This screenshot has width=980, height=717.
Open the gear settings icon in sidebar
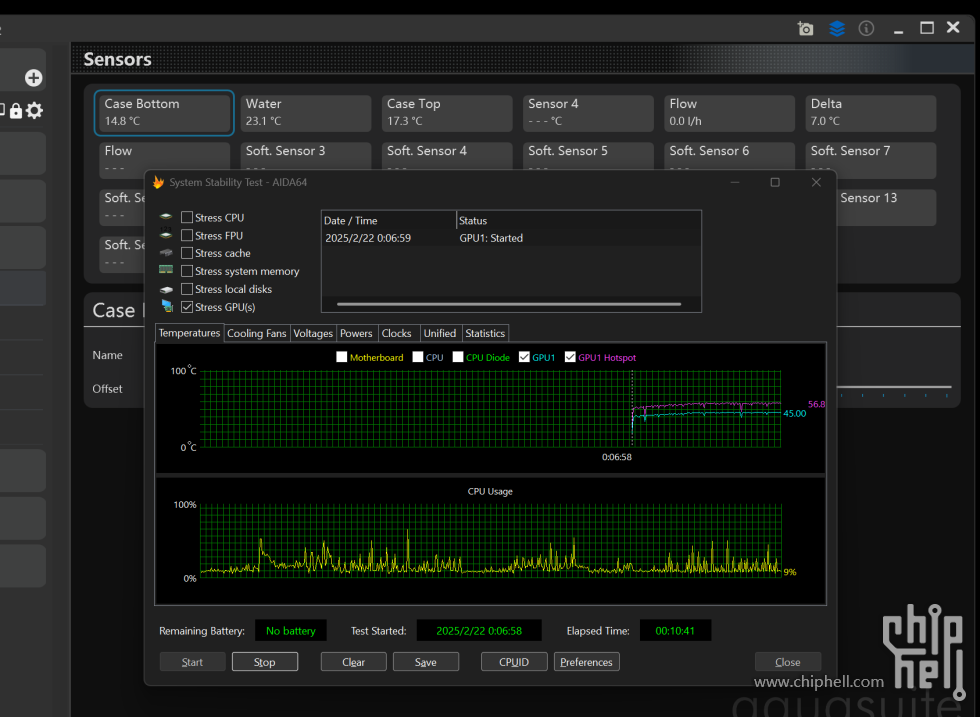click(35, 111)
